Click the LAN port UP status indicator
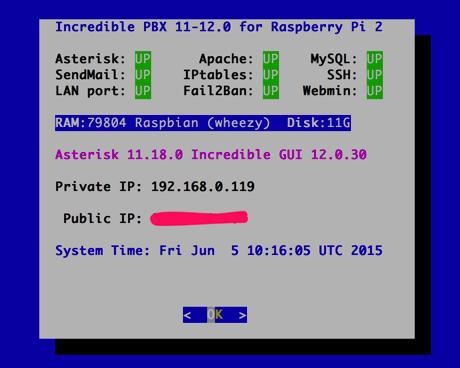Viewport: 460px width, 368px height. click(143, 91)
